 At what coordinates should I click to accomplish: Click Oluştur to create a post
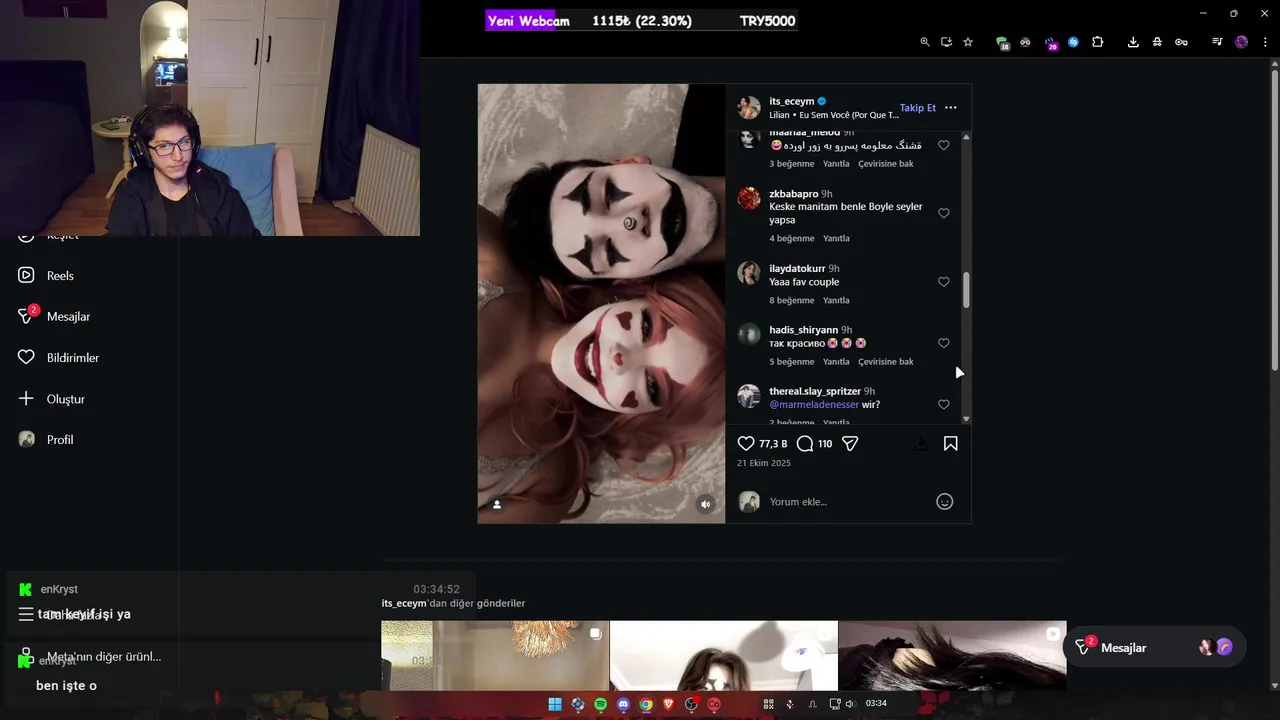tap(52, 398)
